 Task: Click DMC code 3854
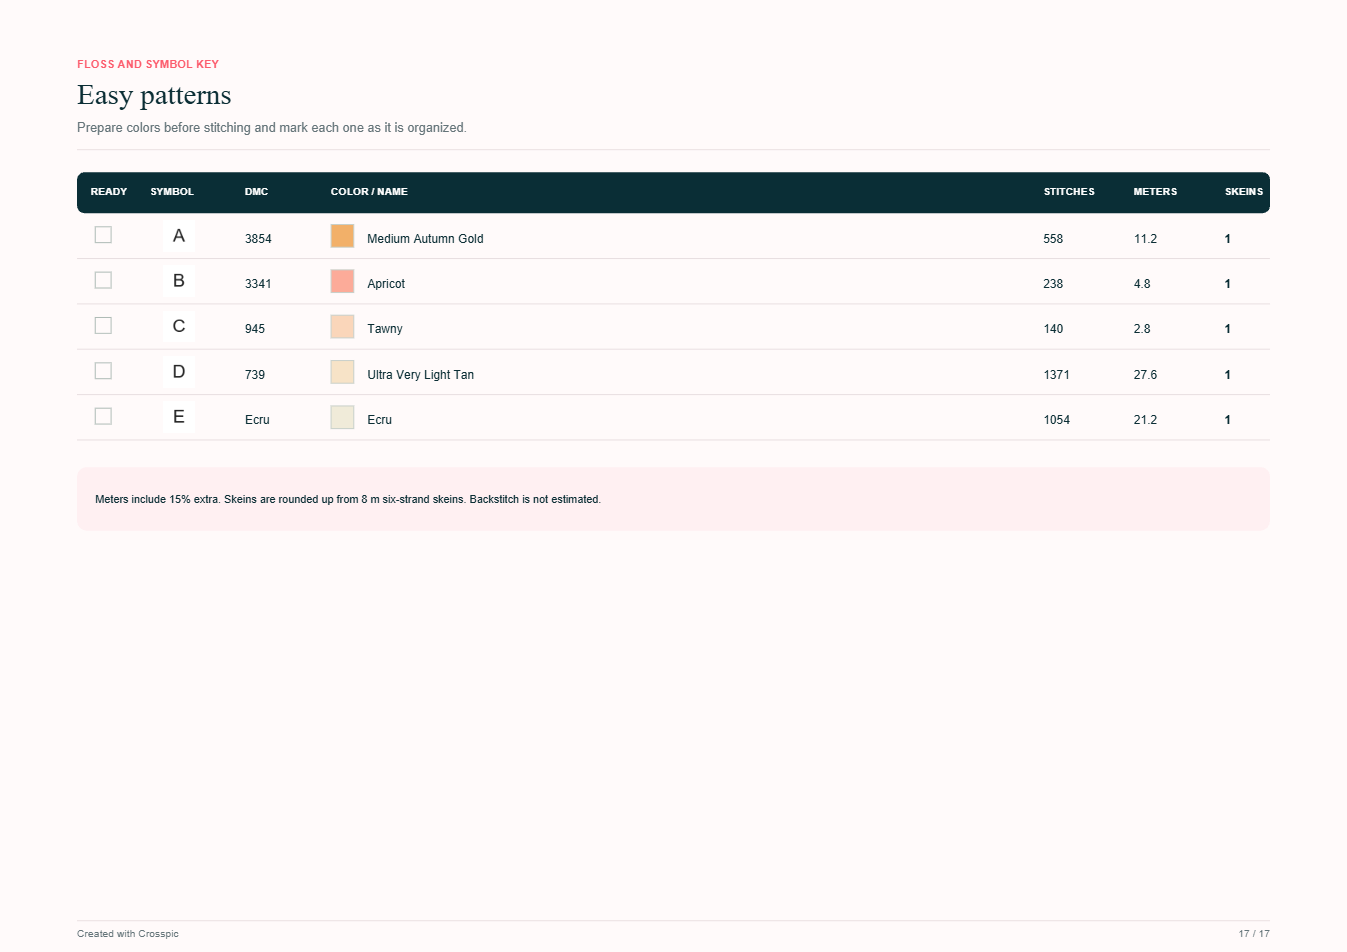click(258, 239)
